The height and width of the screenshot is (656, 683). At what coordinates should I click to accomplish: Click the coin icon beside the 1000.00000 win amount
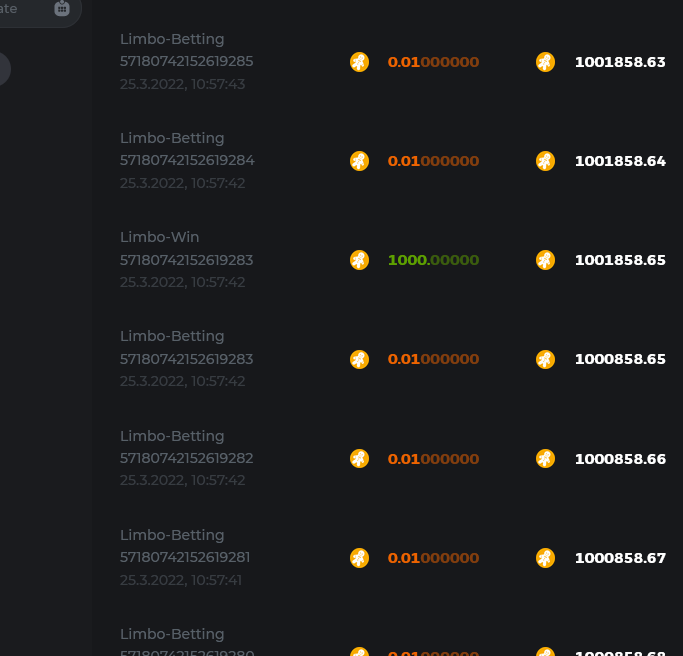tap(359, 260)
